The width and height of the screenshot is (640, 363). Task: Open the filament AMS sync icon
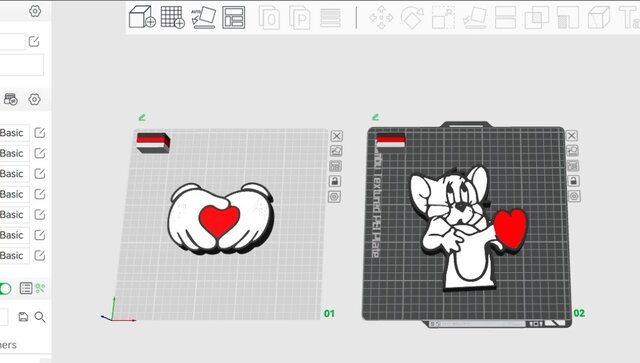pos(11,99)
